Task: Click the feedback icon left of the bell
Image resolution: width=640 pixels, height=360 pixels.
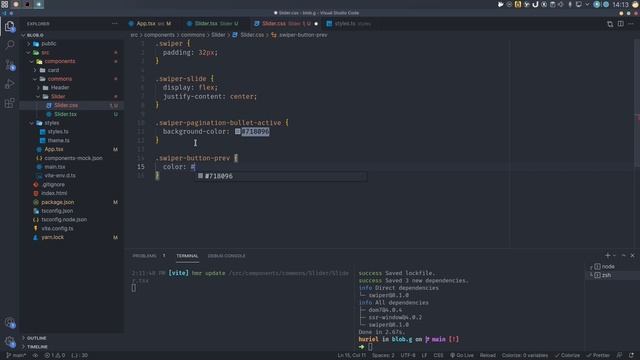Action: (x=619, y=356)
